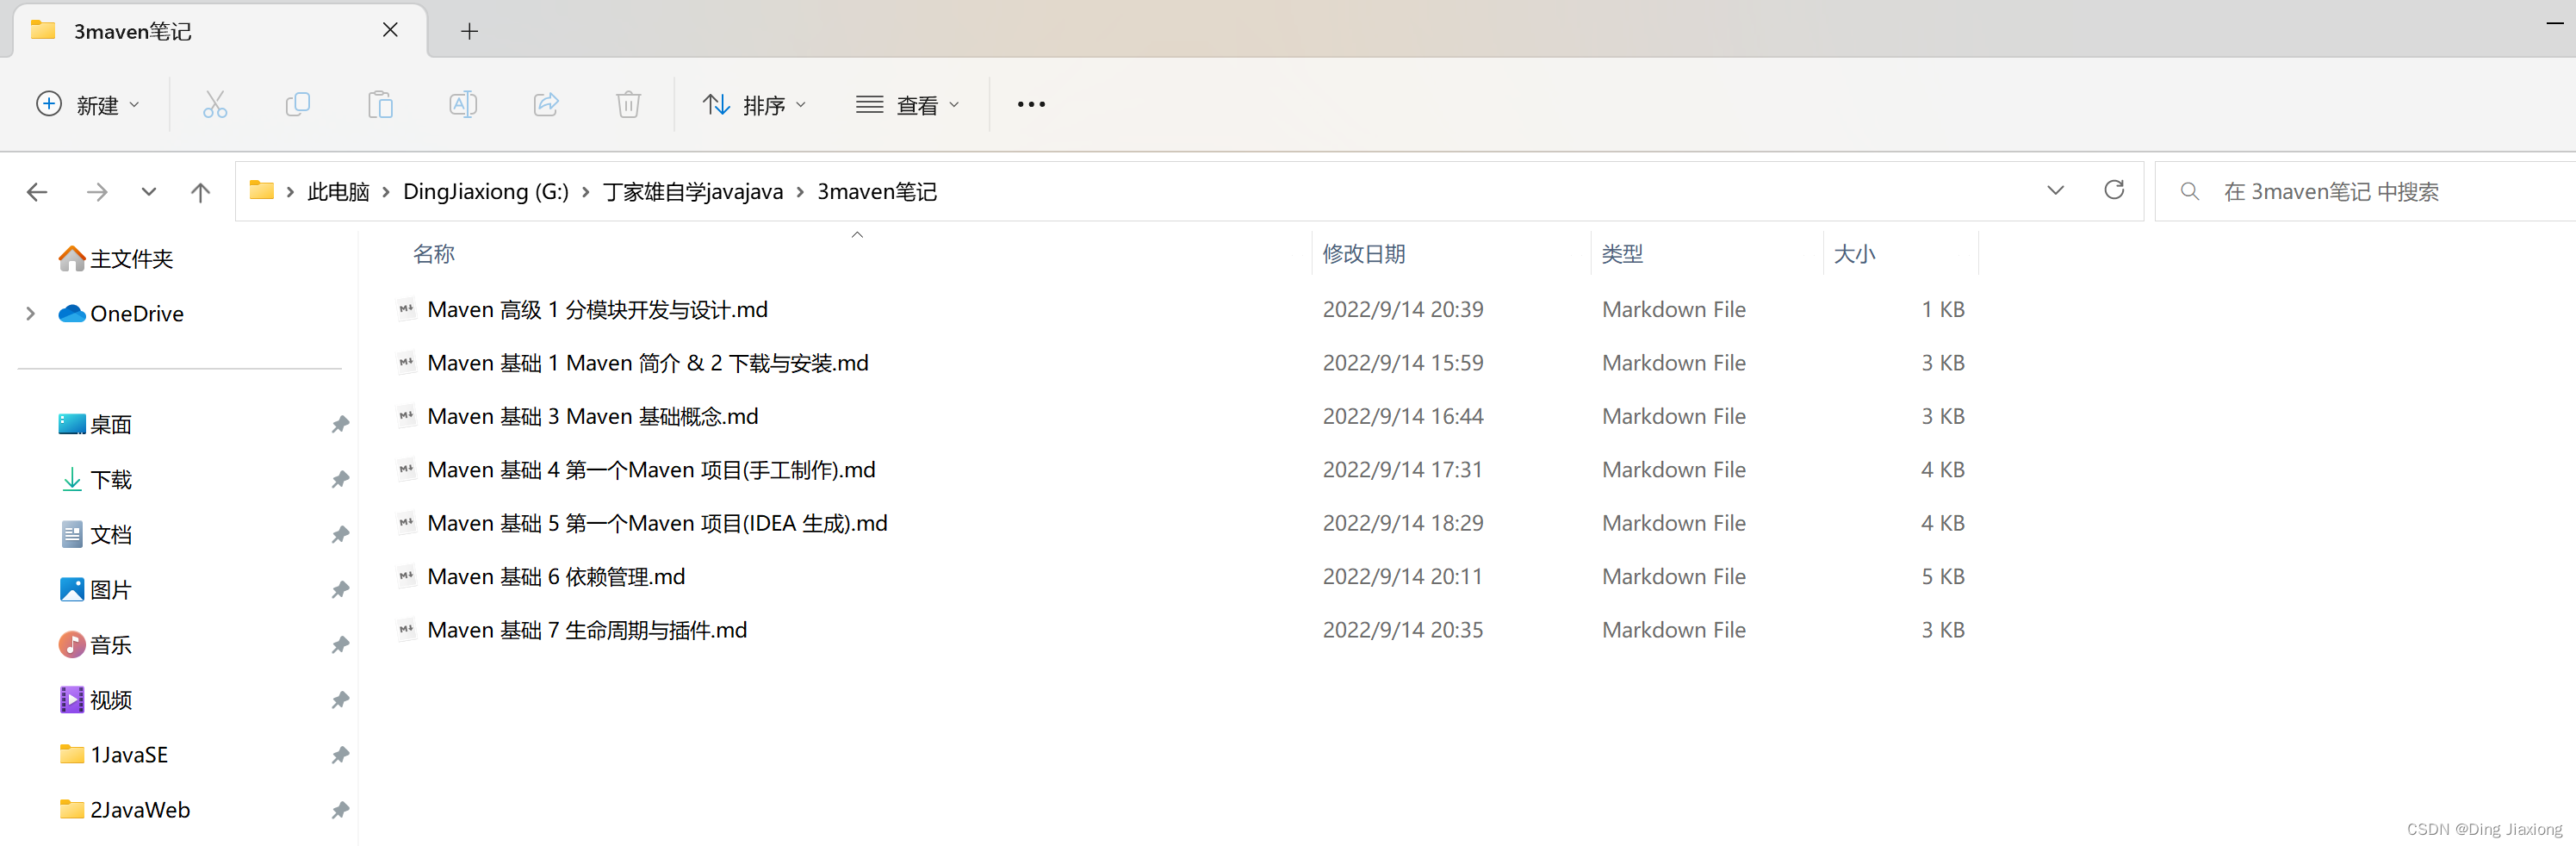The image size is (2576, 846).
Task: Click markdown icon of Maven 高级 1 file
Action: point(406,309)
